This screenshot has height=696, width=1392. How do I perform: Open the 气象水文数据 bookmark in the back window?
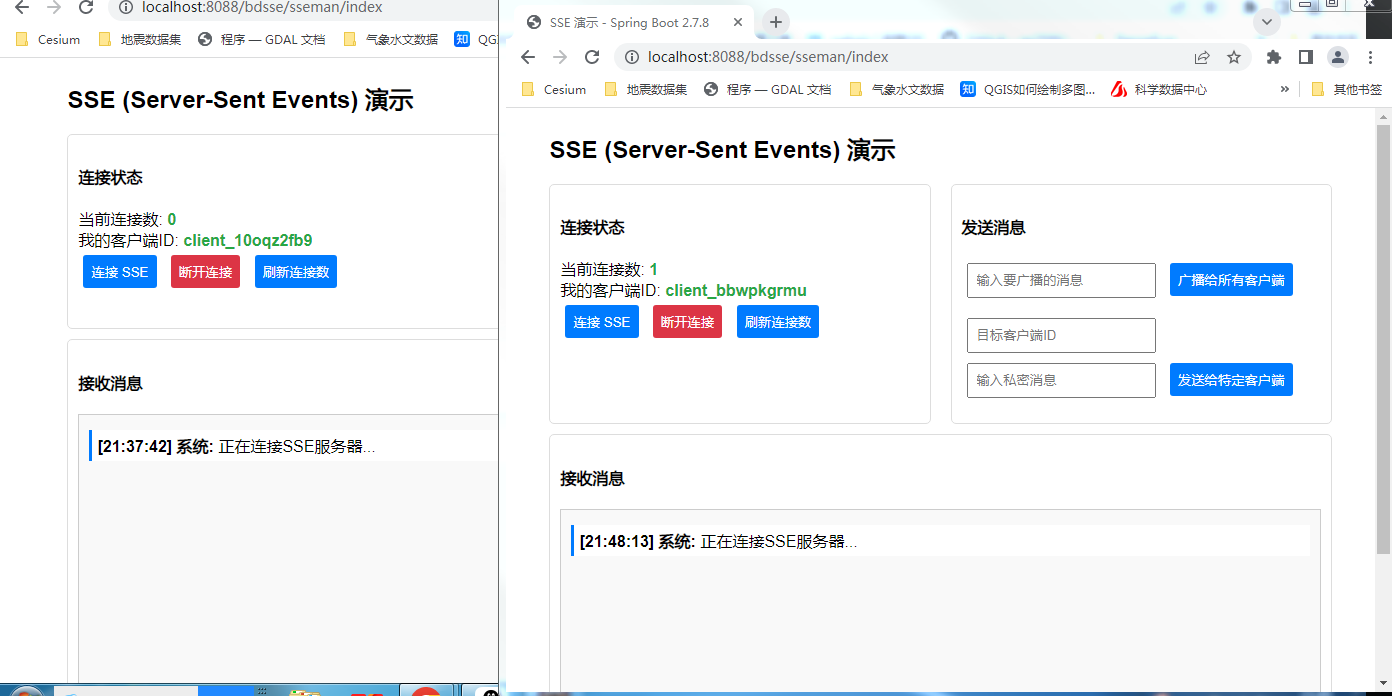(390, 40)
